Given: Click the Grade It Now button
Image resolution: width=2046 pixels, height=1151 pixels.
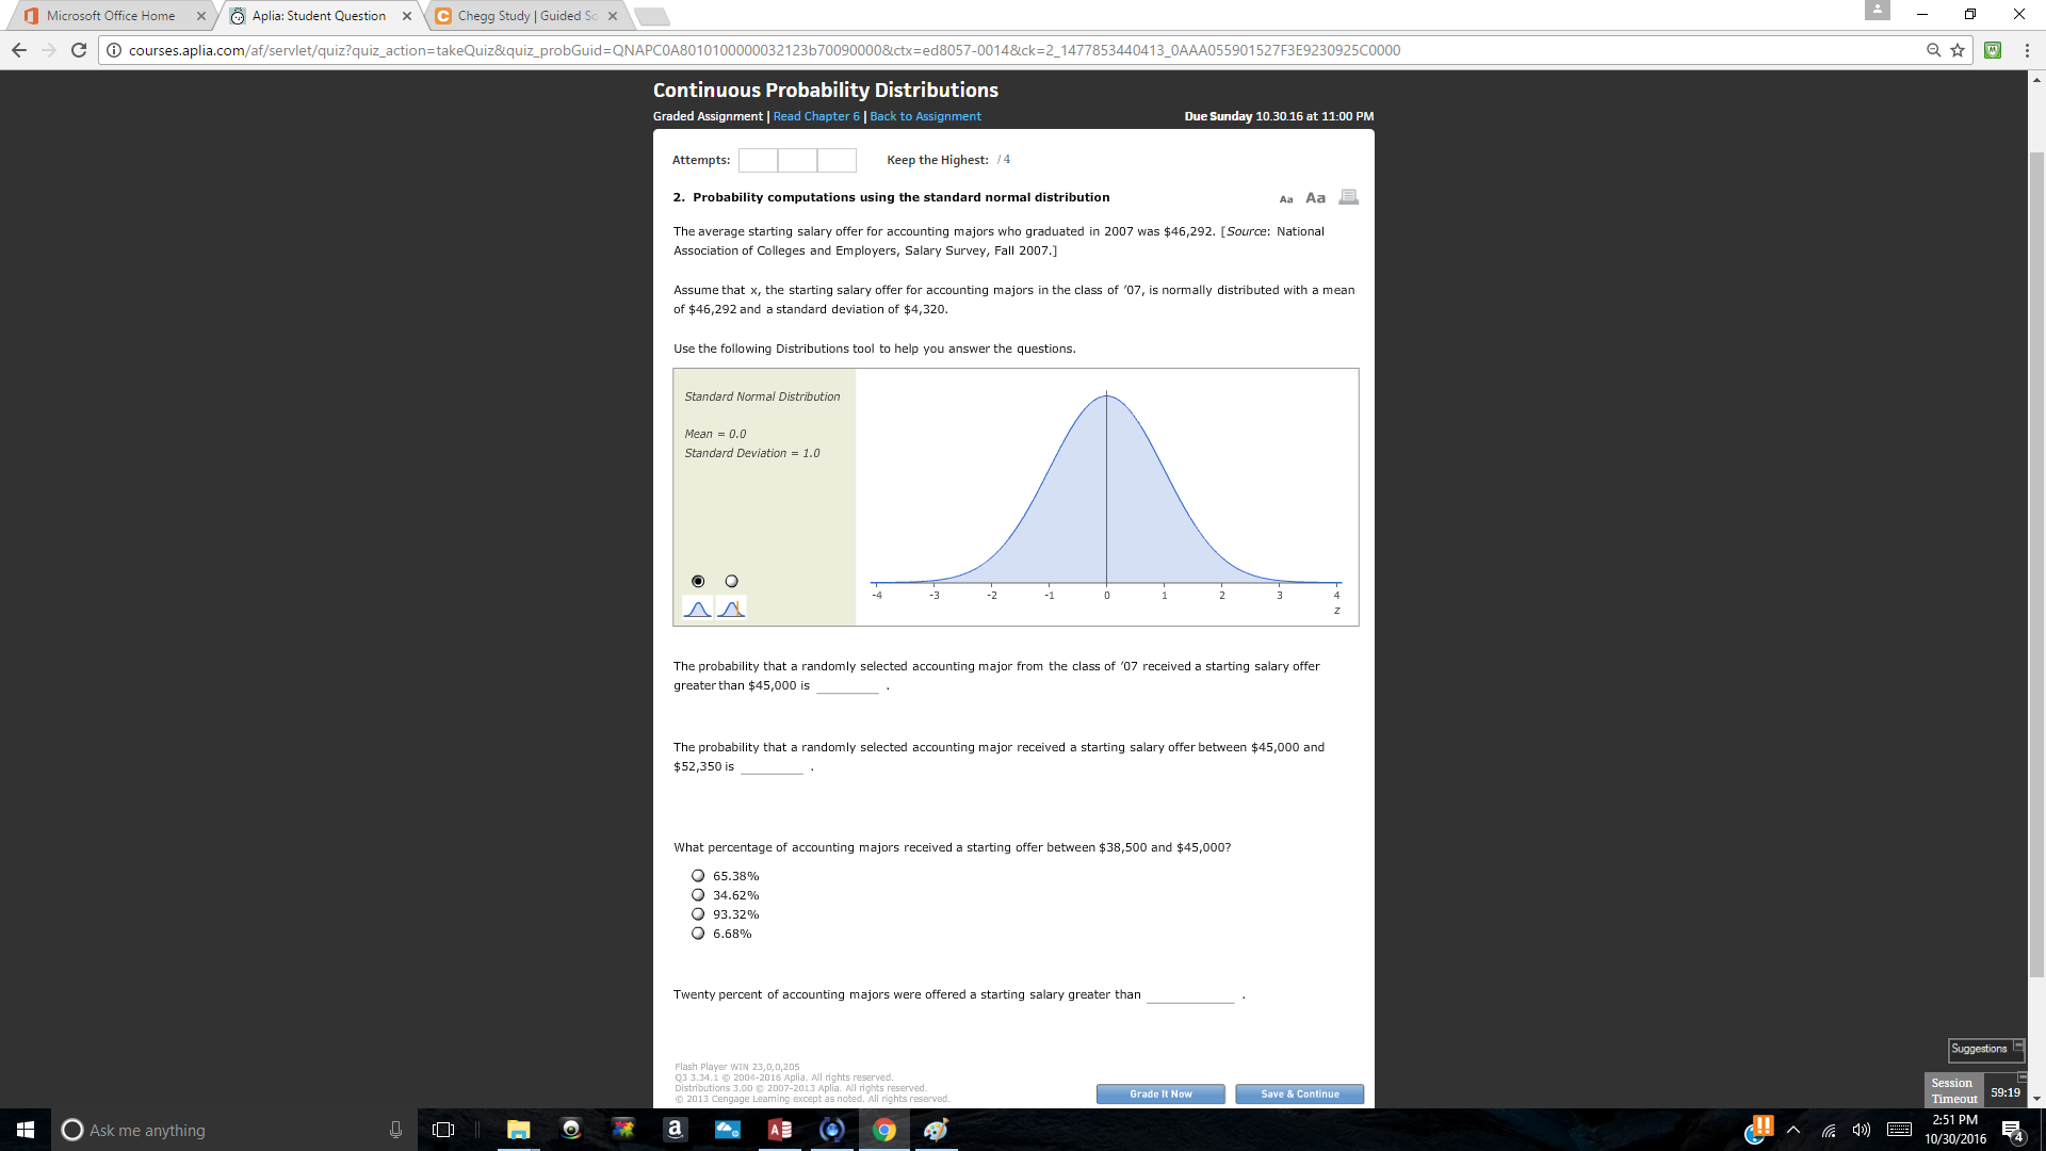Looking at the screenshot, I should point(1160,1094).
